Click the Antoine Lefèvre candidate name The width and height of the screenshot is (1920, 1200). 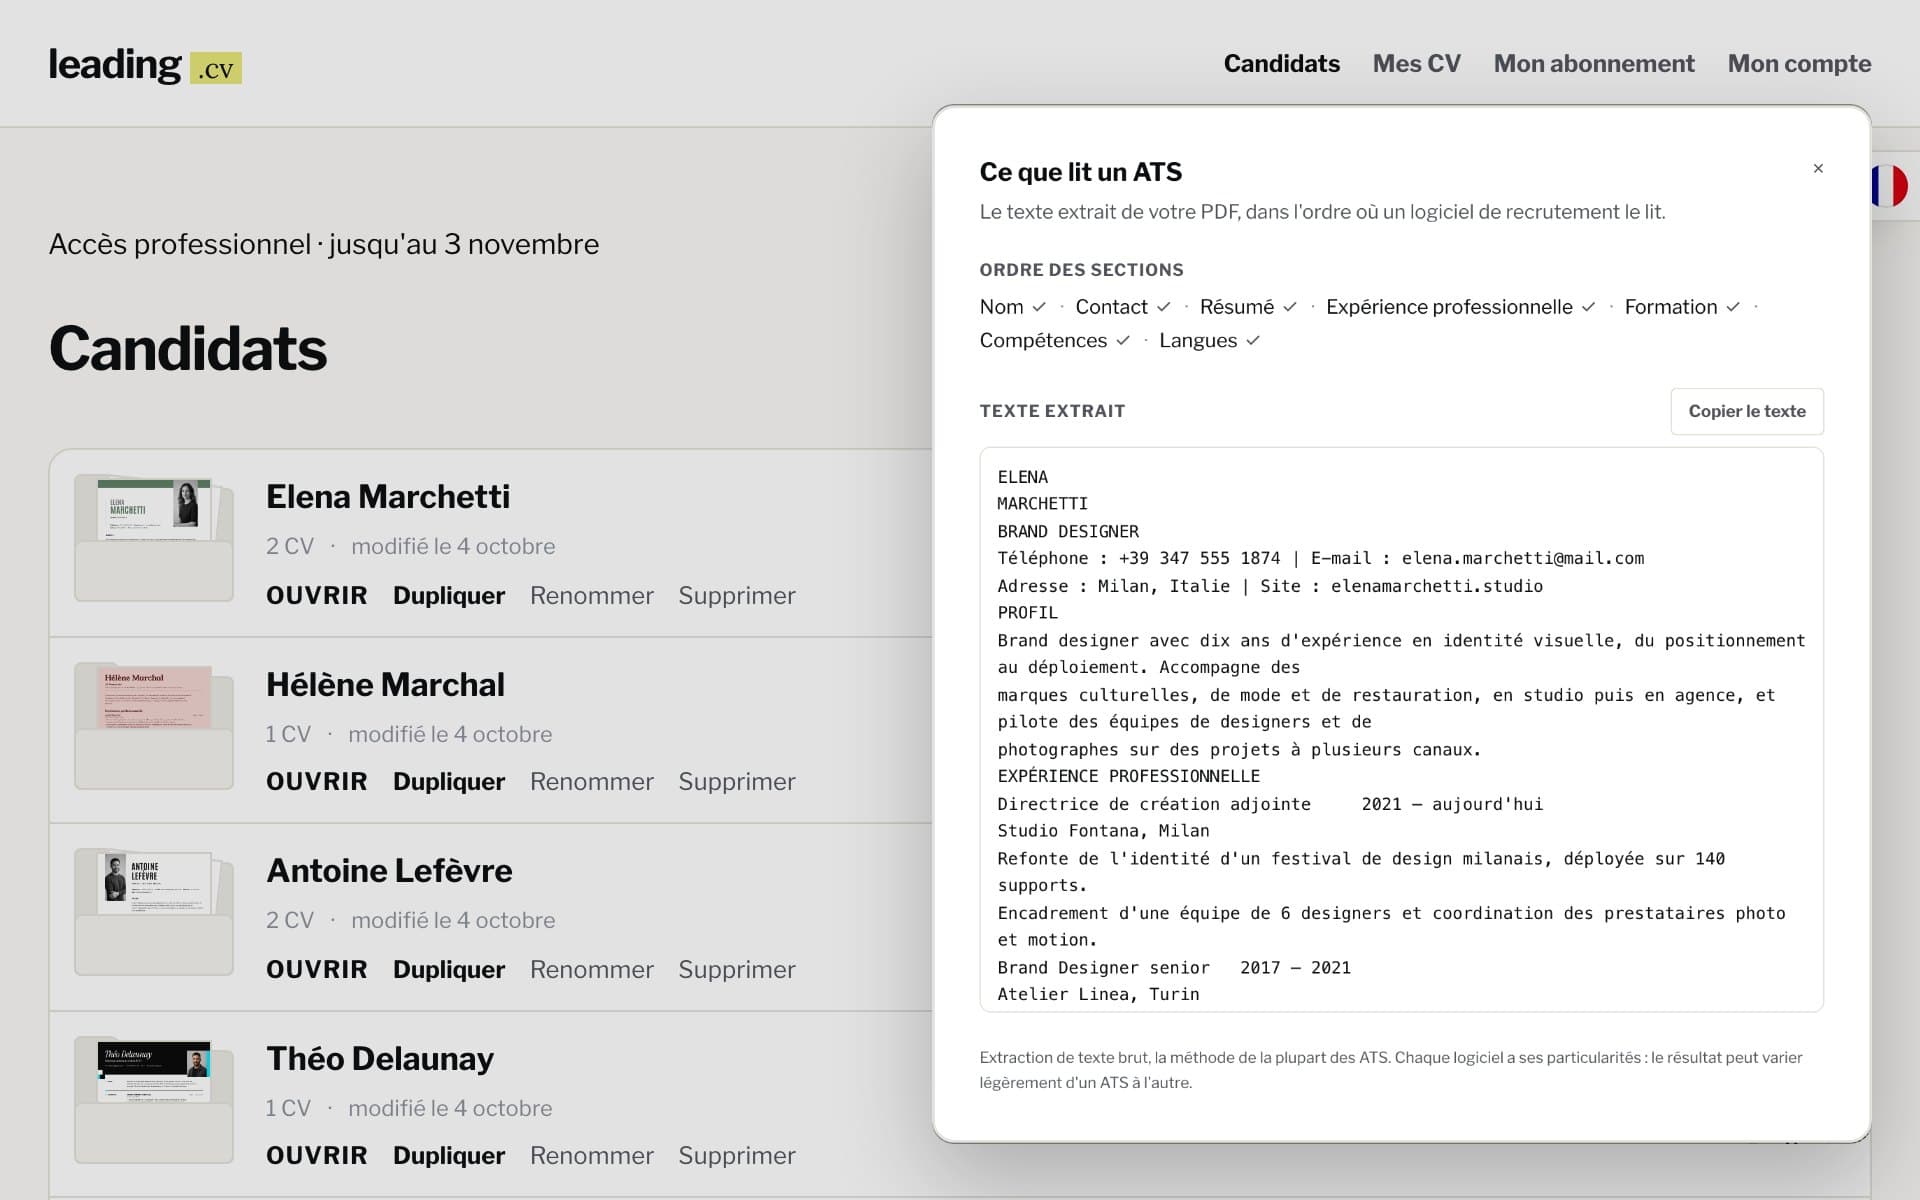(x=389, y=870)
